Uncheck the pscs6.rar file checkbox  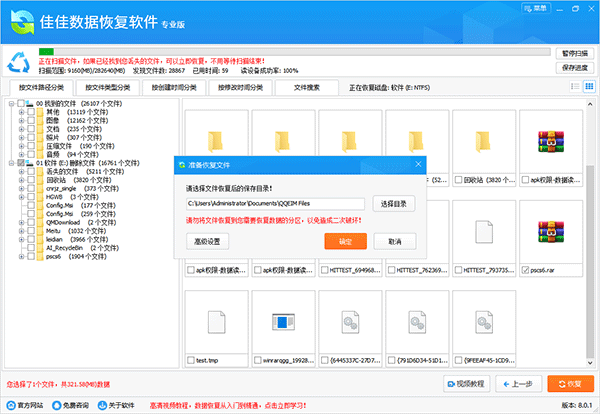click(525, 270)
